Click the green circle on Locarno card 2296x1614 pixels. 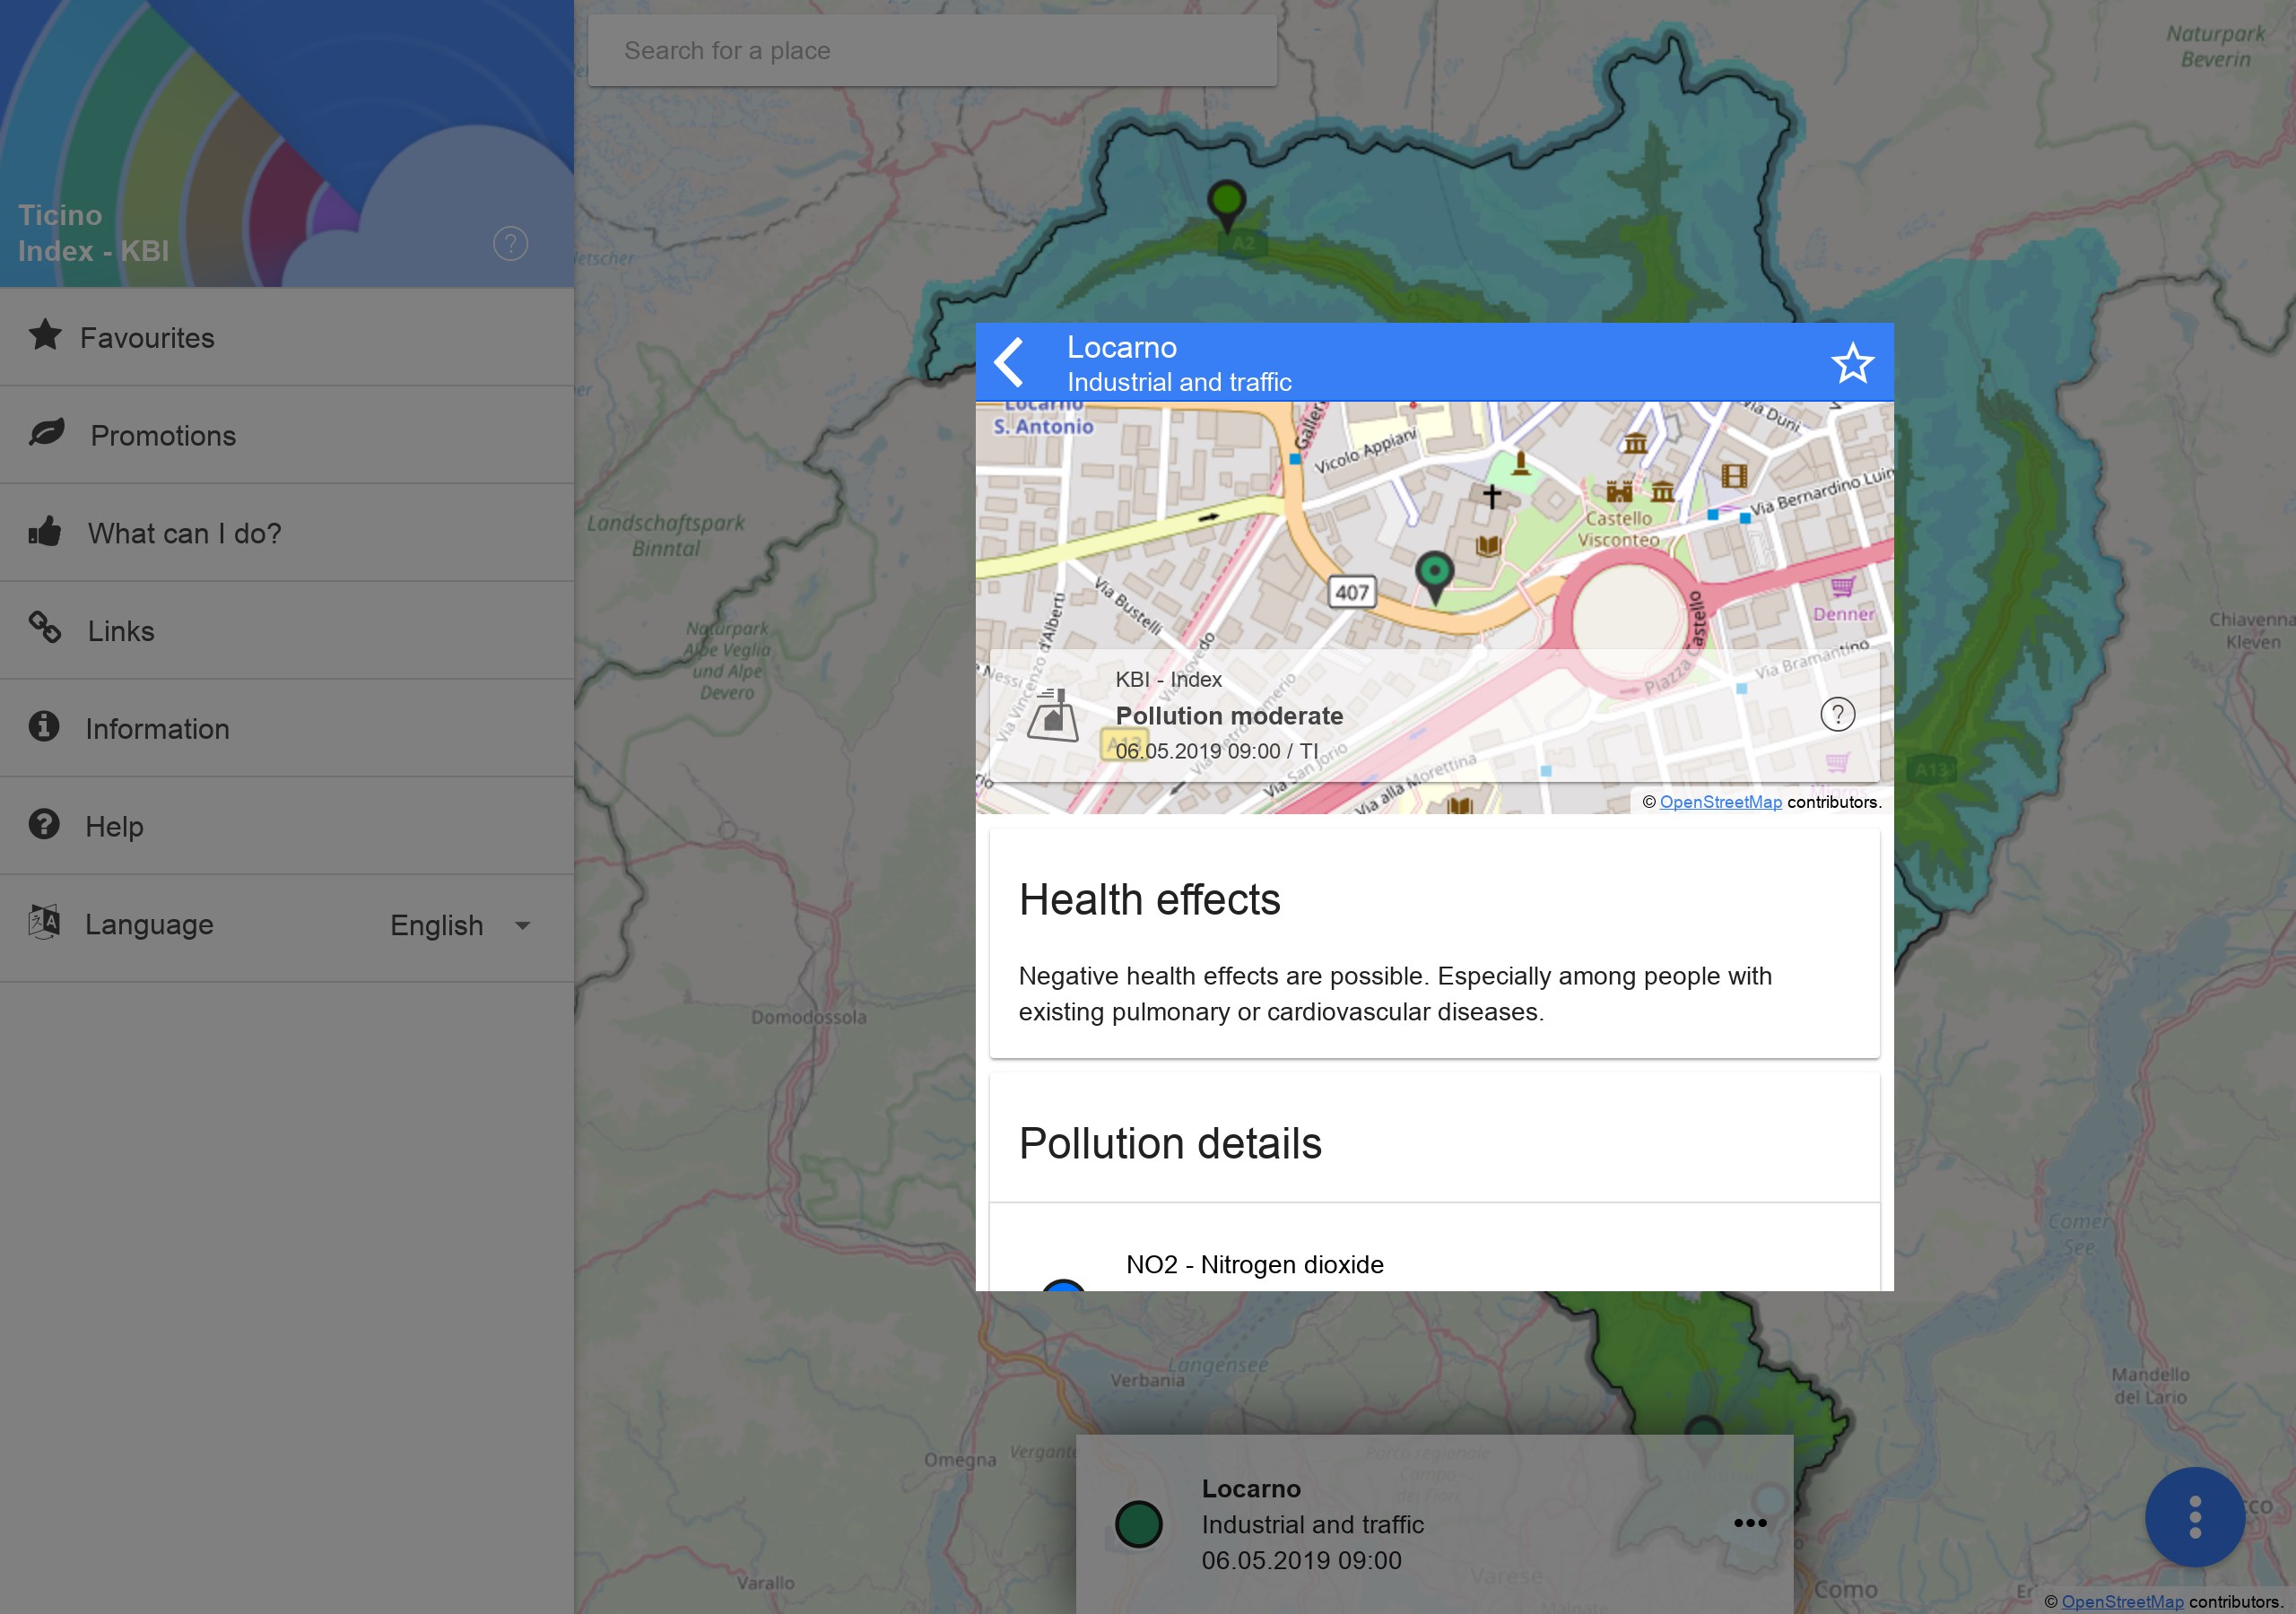[1138, 1524]
